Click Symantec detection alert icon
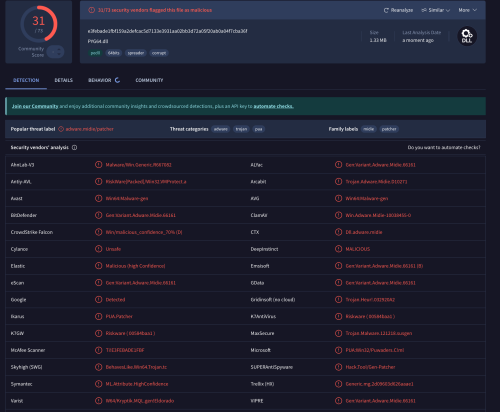Image resolution: width=500 pixels, height=412 pixels. click(98, 384)
